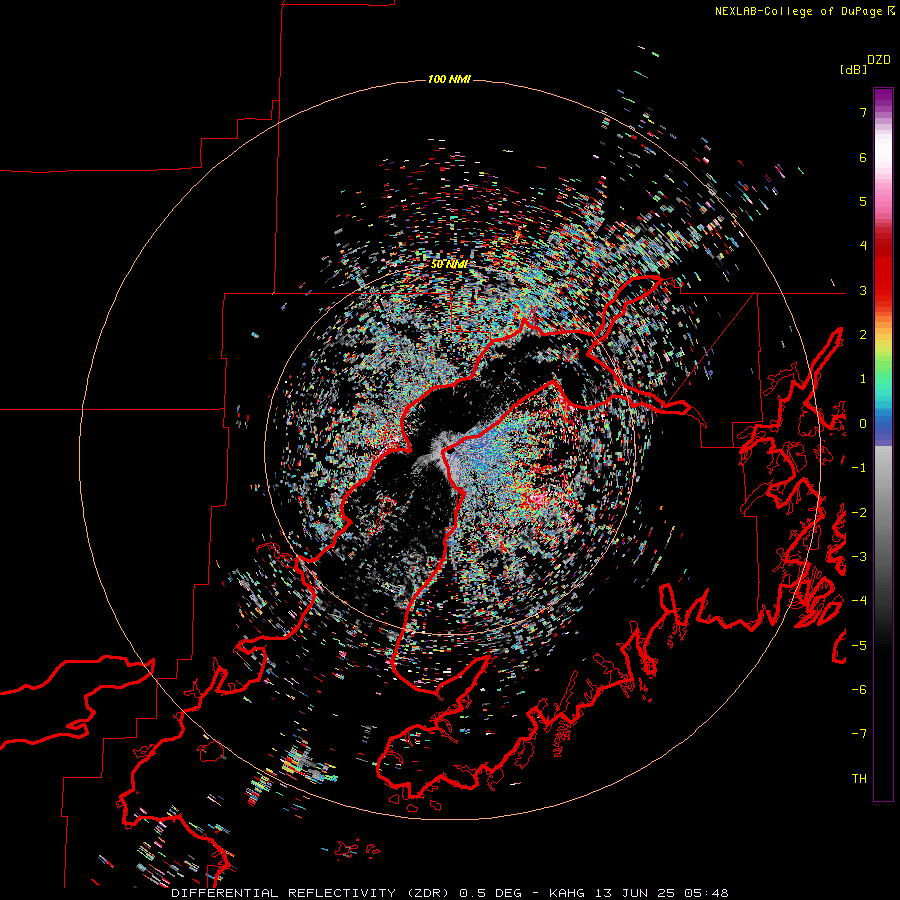The height and width of the screenshot is (900, 900).
Task: Click the DZD product label
Action: [879, 59]
